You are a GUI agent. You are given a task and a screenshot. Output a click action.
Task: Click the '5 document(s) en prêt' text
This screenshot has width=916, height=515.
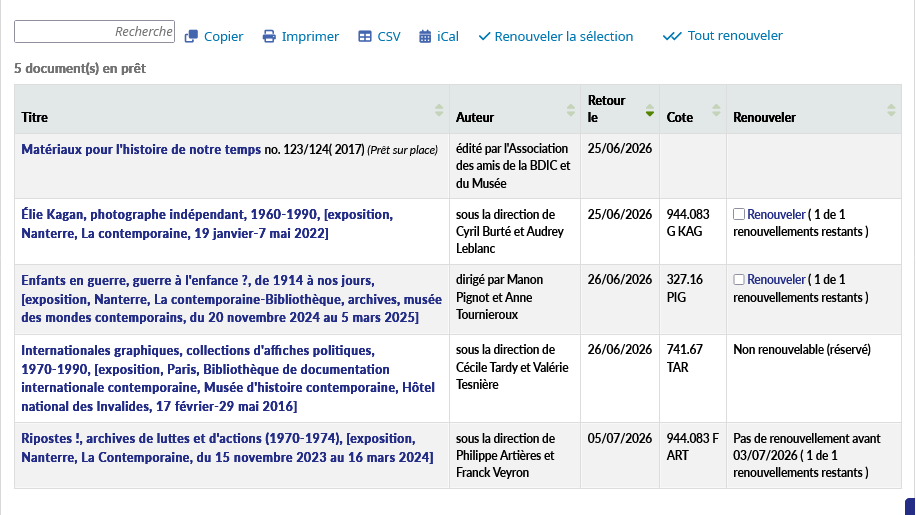point(80,68)
